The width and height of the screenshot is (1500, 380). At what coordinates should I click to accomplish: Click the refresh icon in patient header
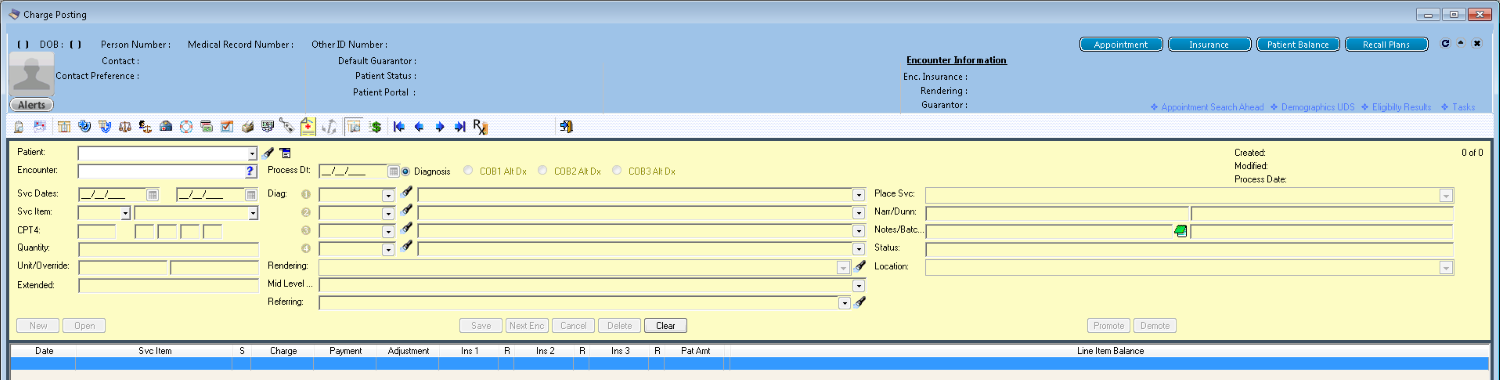(x=1444, y=44)
